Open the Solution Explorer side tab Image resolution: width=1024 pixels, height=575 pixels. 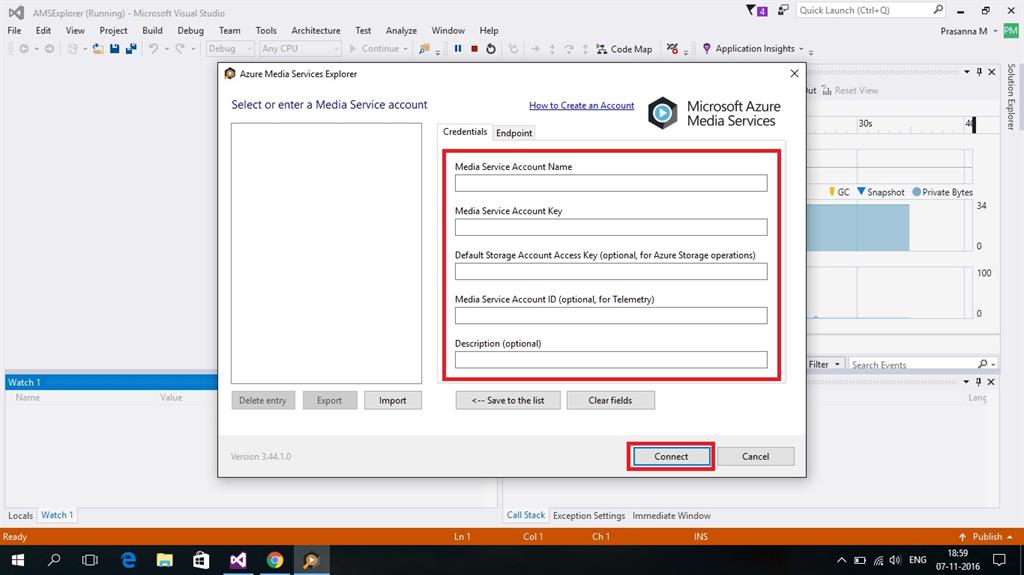pos(1011,97)
